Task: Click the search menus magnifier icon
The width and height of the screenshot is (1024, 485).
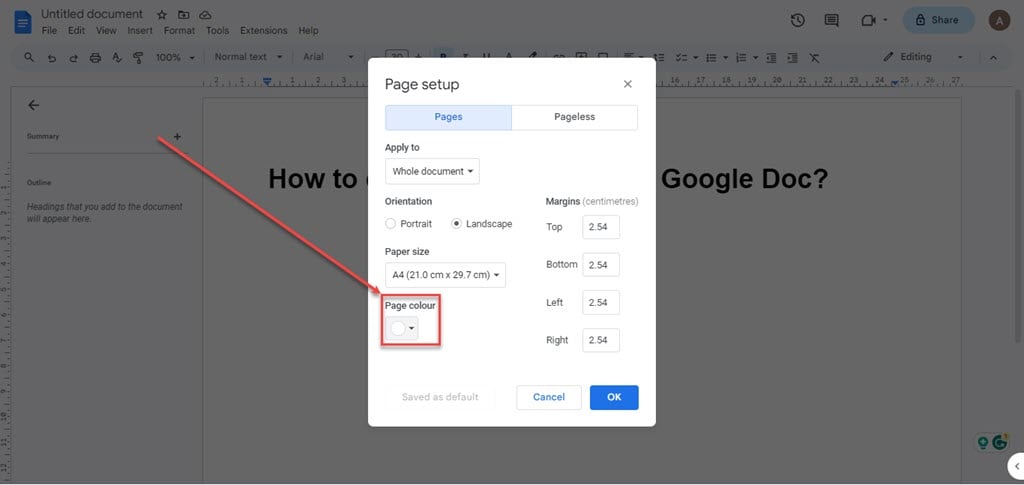Action: click(29, 57)
